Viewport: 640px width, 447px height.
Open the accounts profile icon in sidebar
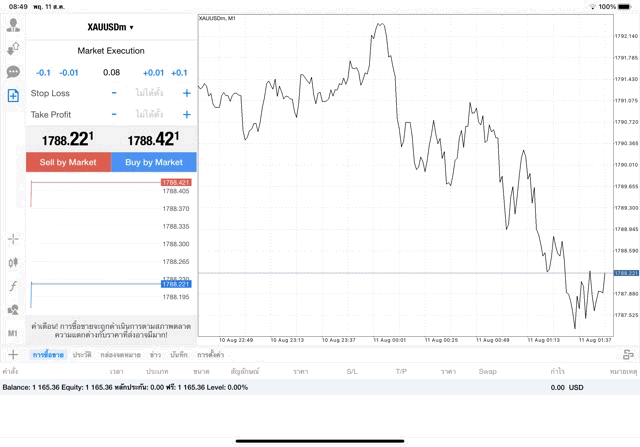[x=13, y=25]
